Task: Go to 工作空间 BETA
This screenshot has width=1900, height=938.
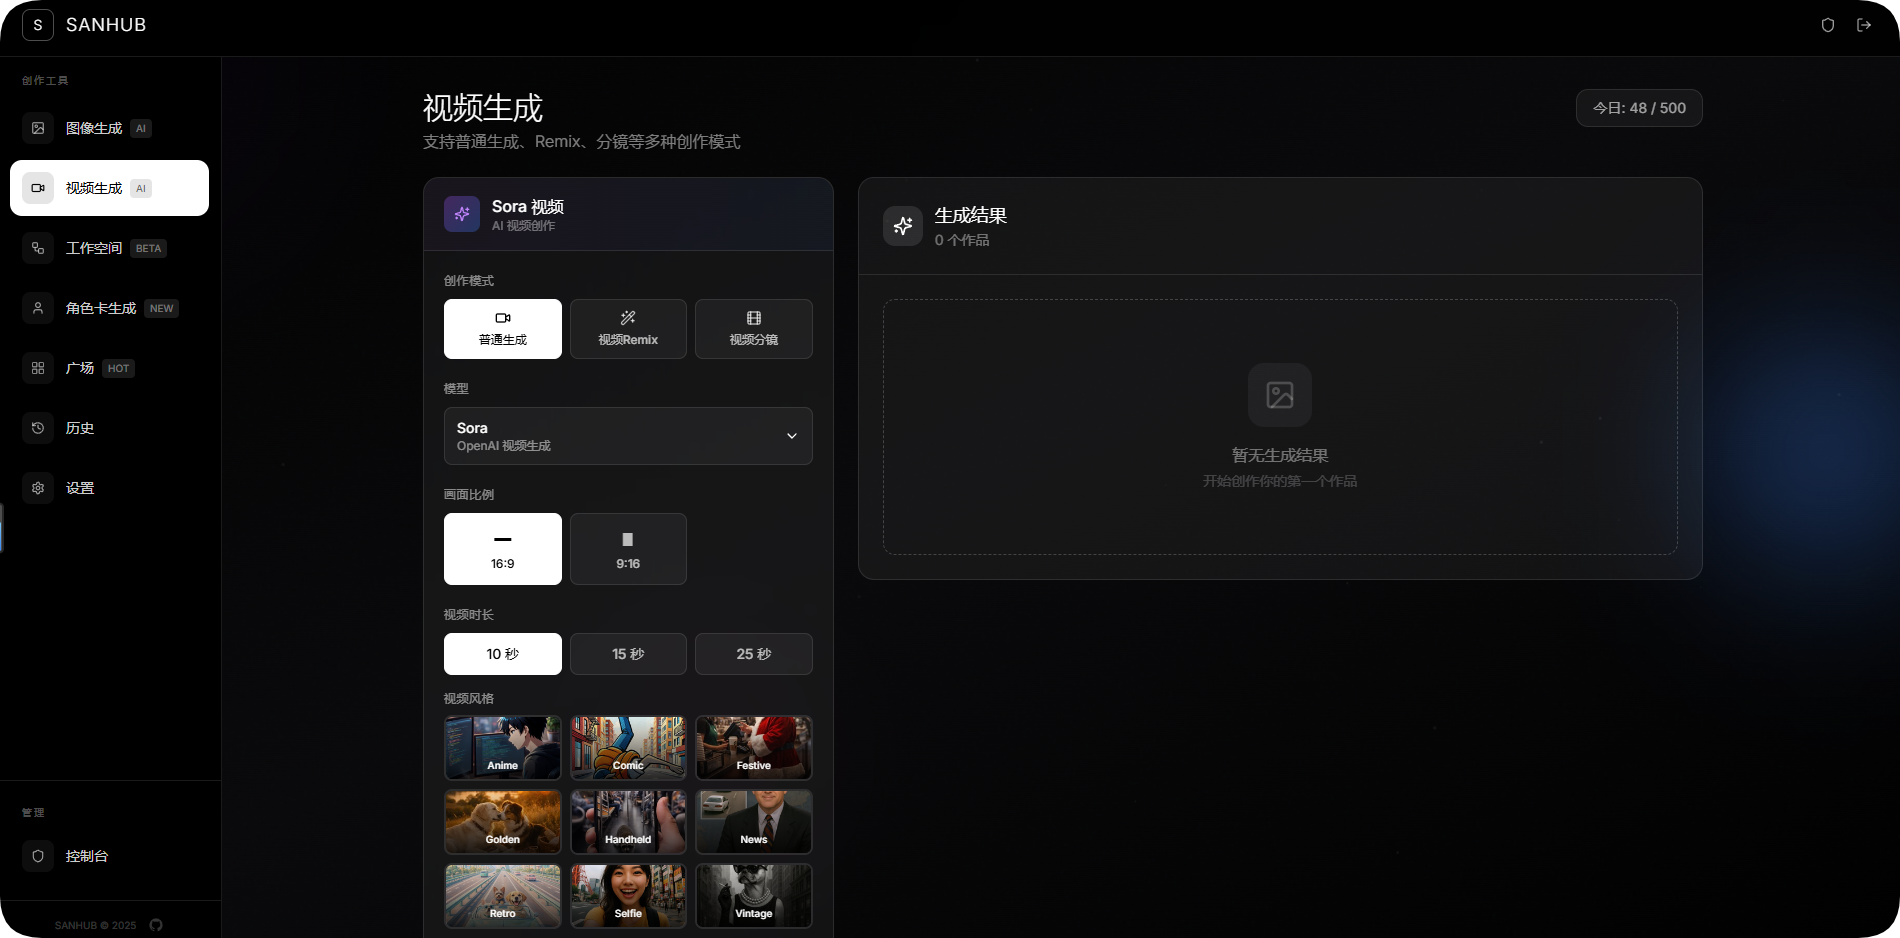Action: coord(109,248)
